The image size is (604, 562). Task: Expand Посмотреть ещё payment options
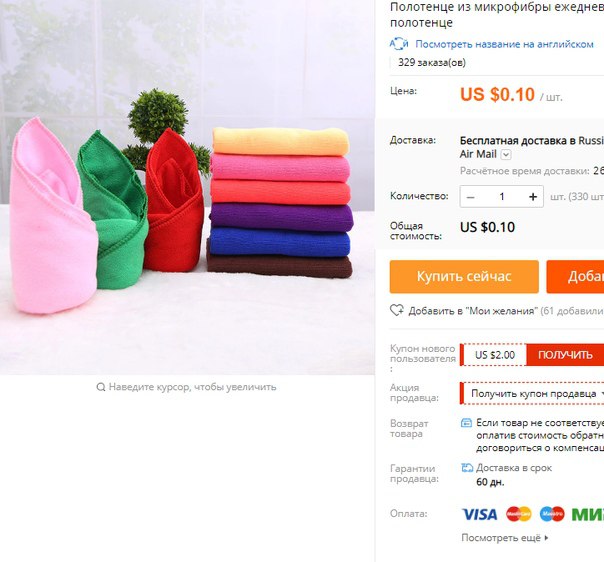click(505, 538)
